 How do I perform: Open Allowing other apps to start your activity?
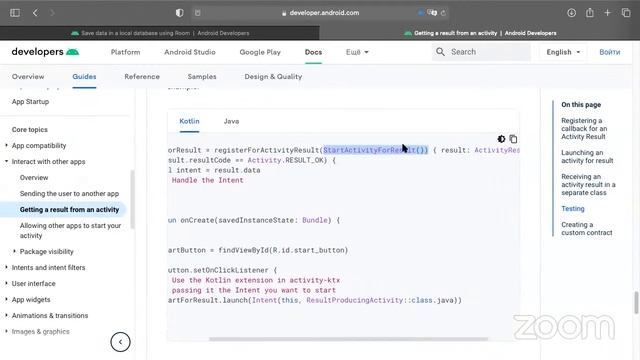(x=70, y=231)
